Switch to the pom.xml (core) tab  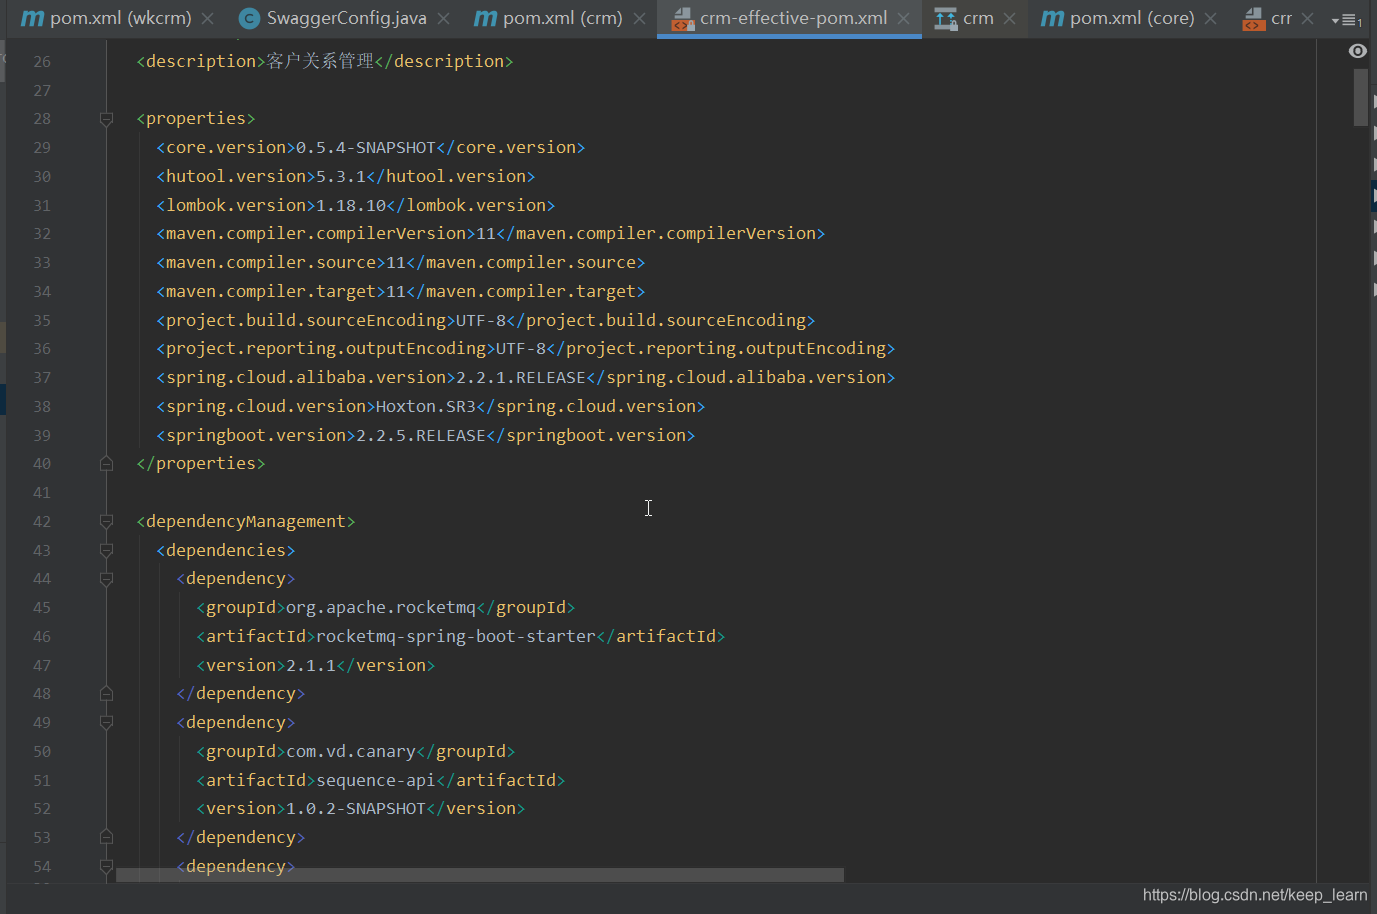[x=1132, y=18]
